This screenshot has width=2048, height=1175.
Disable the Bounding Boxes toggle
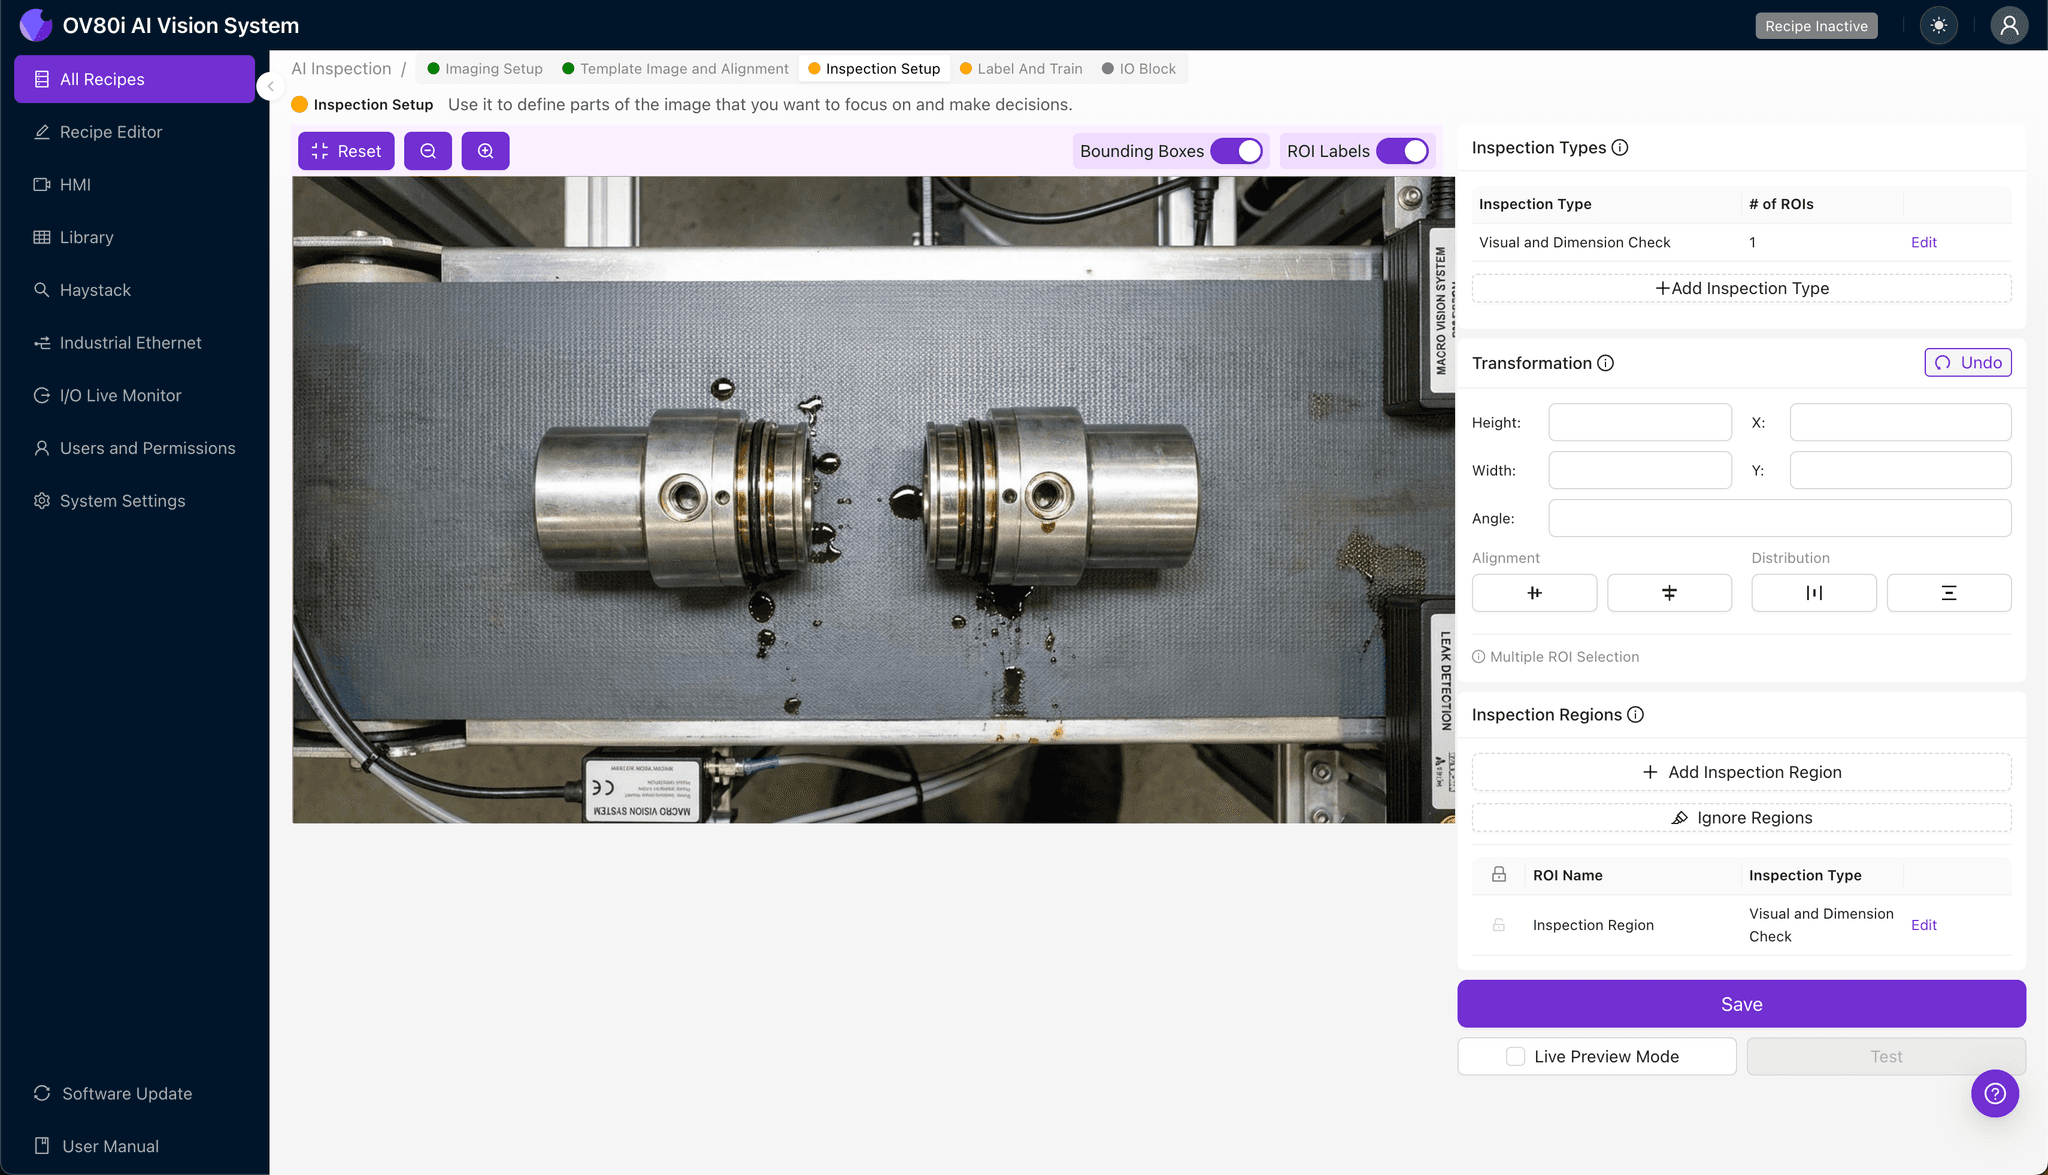tap(1240, 150)
